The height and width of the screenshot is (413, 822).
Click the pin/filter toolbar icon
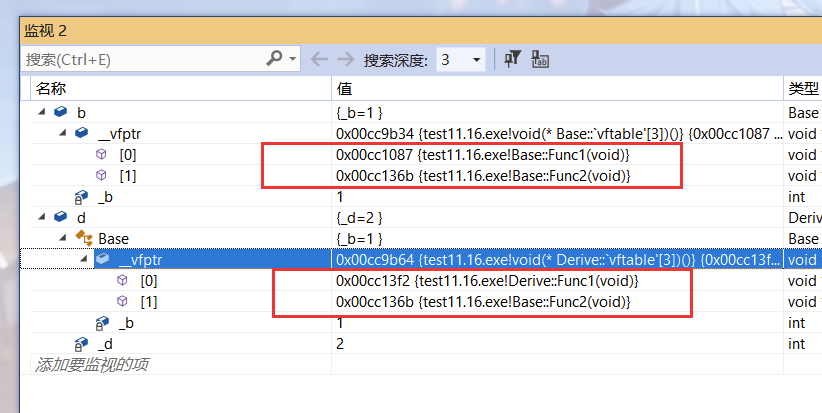point(512,59)
